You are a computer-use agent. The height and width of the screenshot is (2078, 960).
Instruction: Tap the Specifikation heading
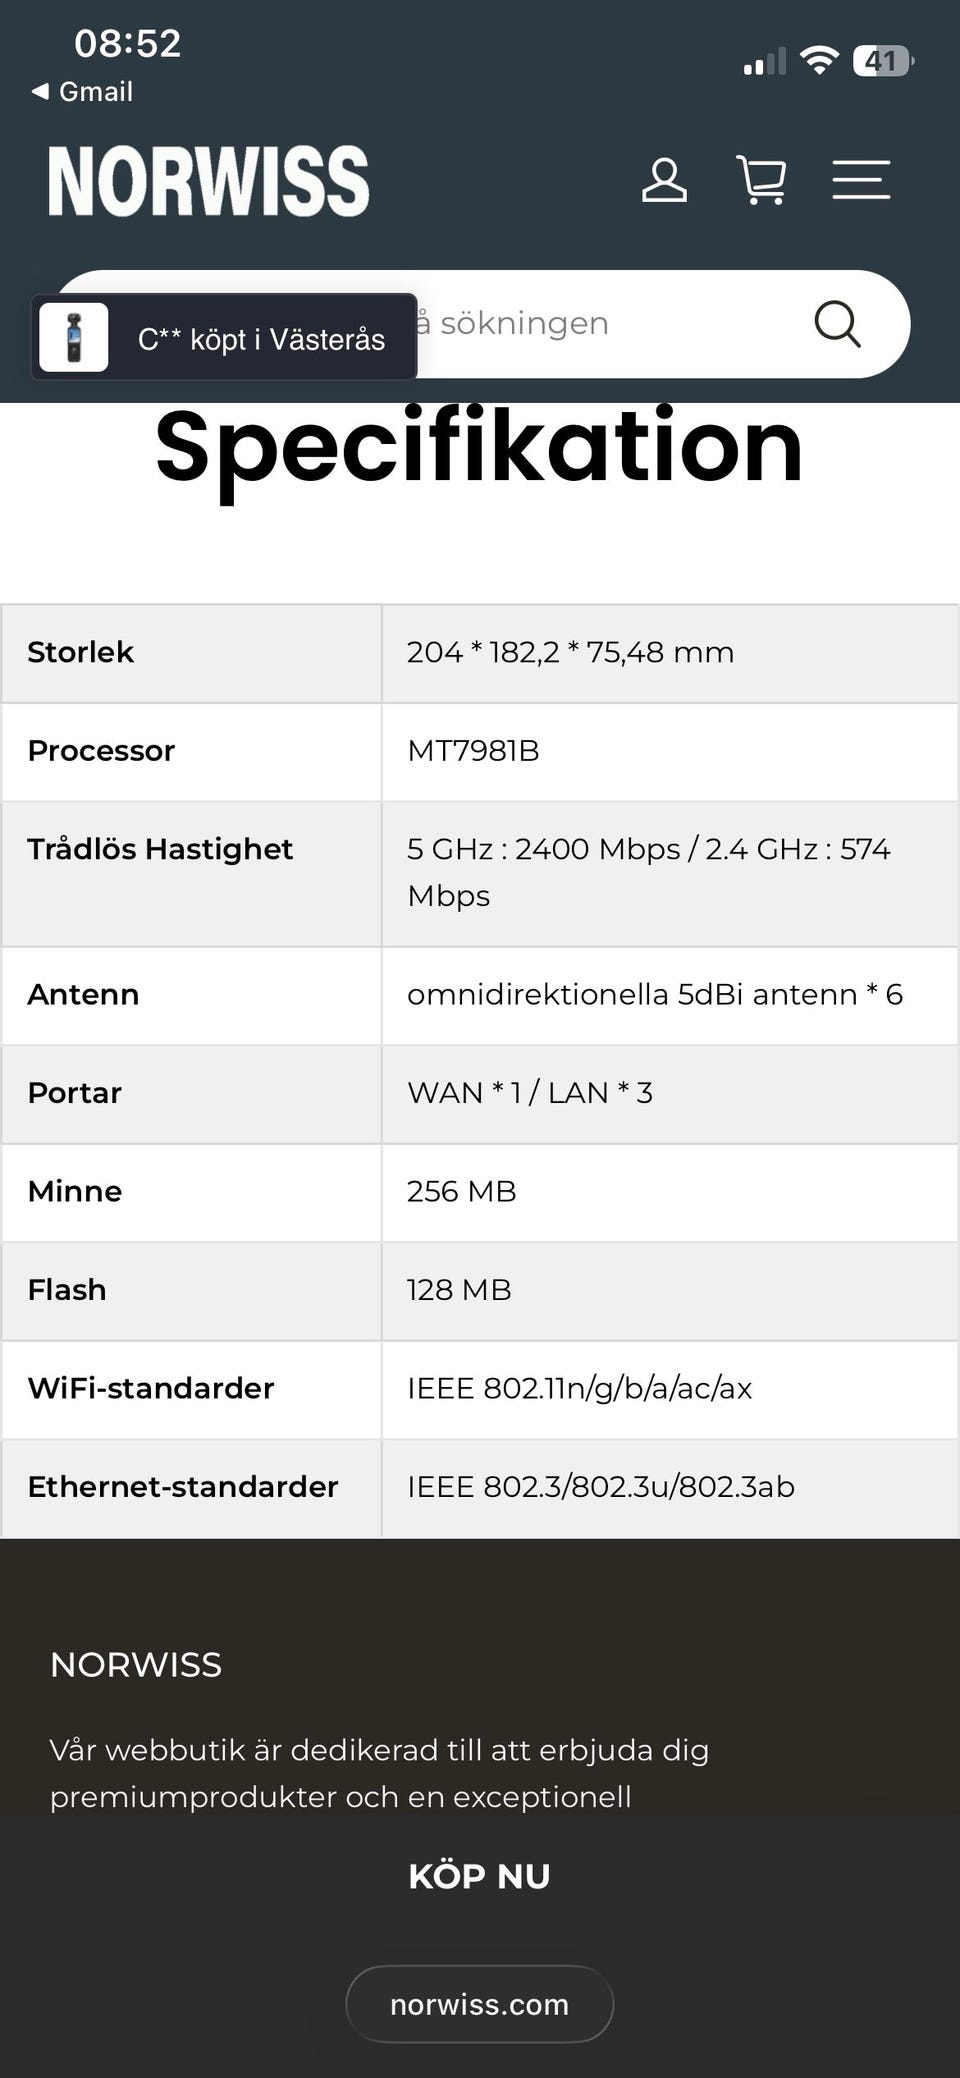point(479,447)
